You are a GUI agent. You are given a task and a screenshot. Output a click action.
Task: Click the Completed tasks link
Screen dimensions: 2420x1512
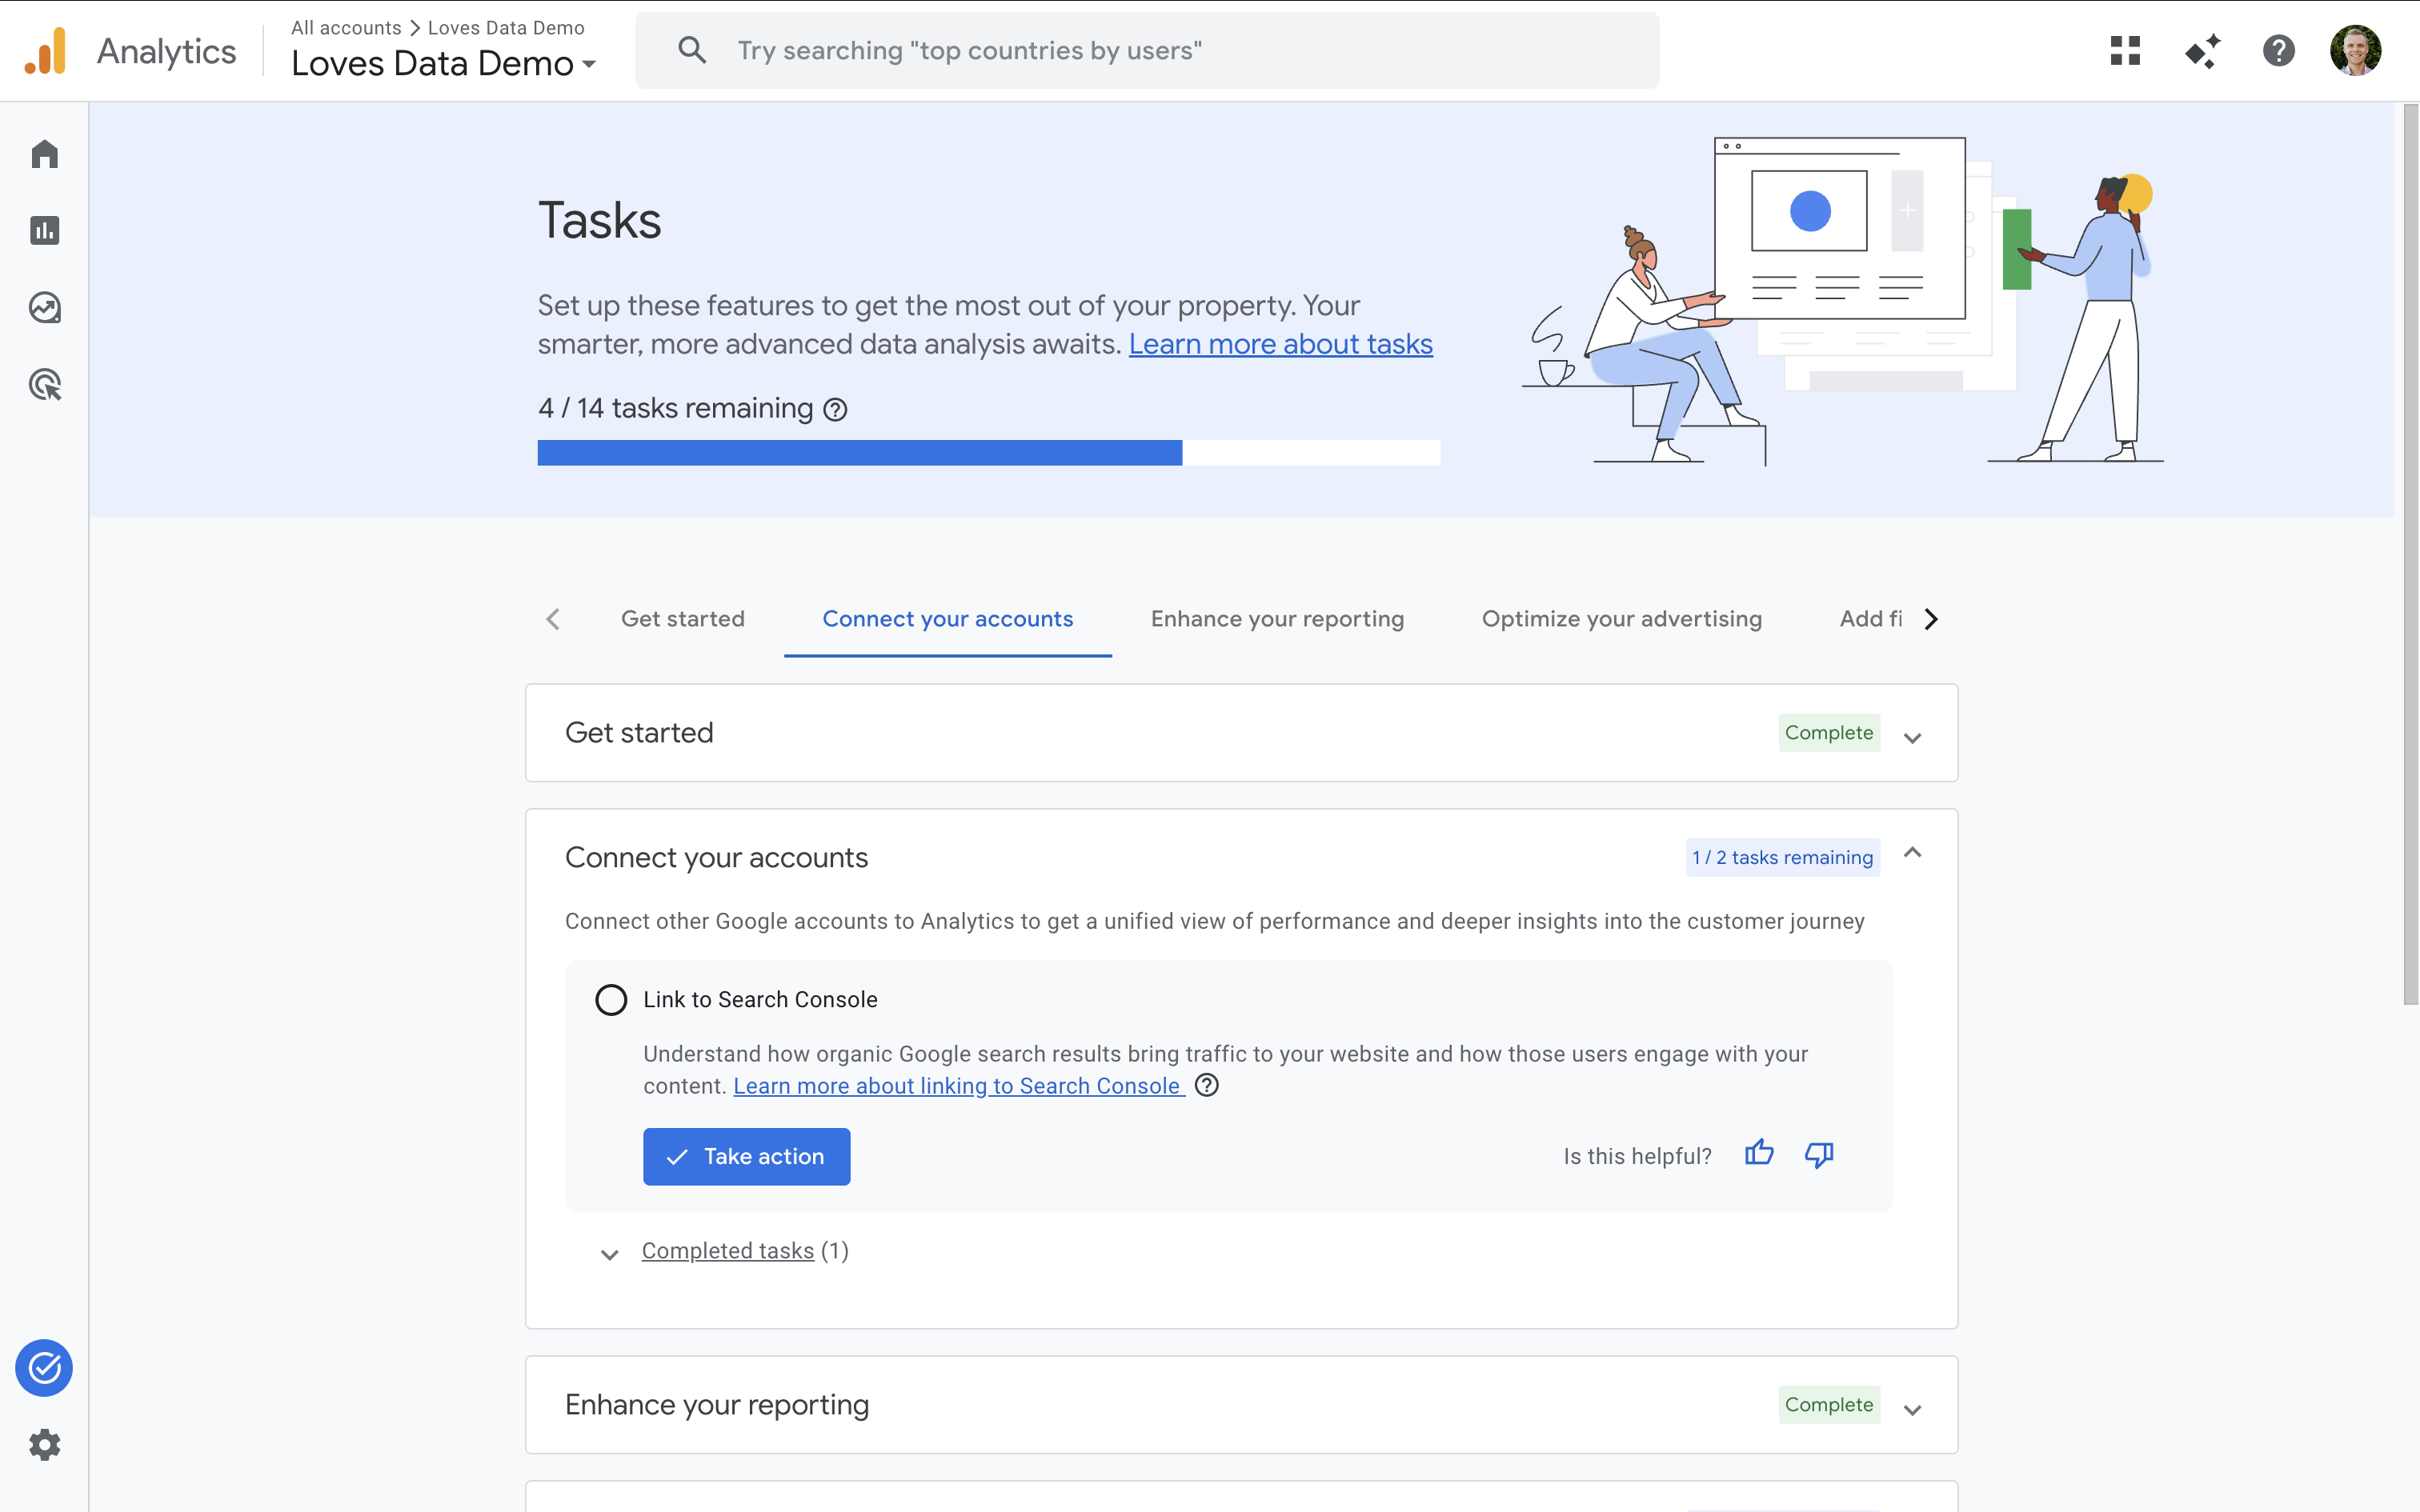tap(728, 1251)
